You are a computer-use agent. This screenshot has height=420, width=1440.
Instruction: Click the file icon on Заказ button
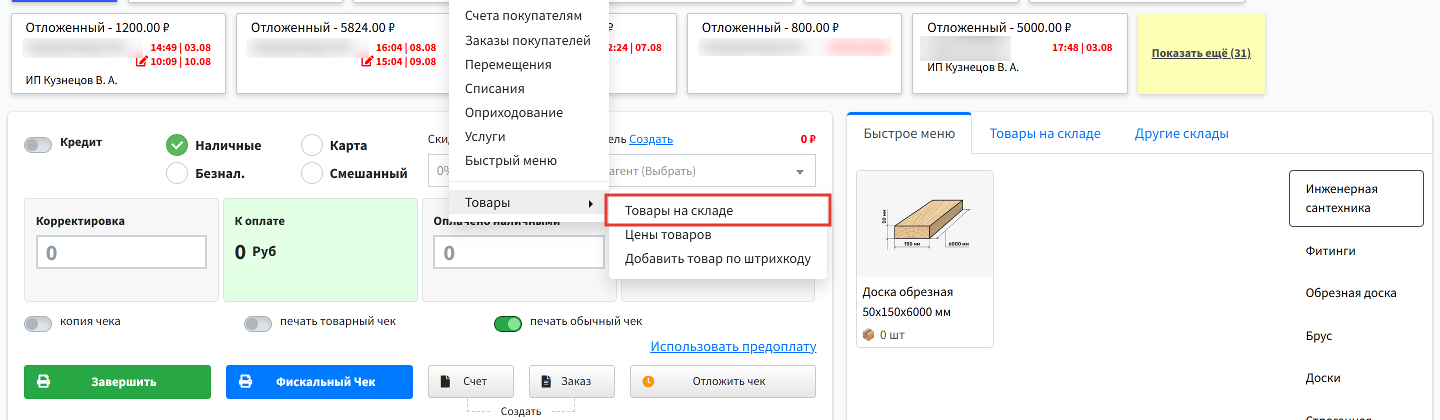(x=546, y=382)
